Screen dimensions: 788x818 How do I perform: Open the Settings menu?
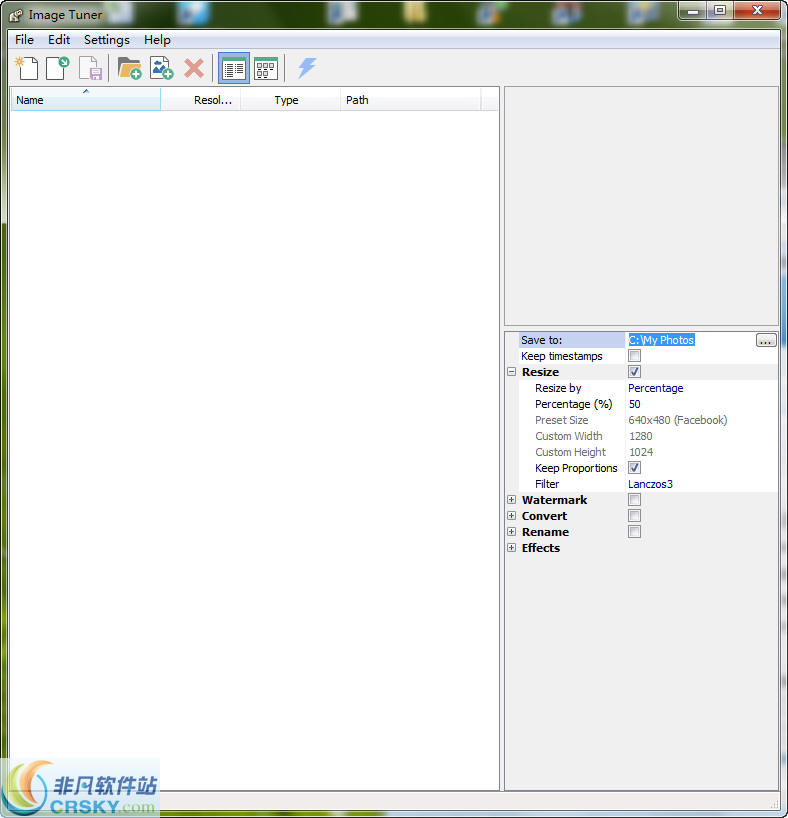click(106, 40)
